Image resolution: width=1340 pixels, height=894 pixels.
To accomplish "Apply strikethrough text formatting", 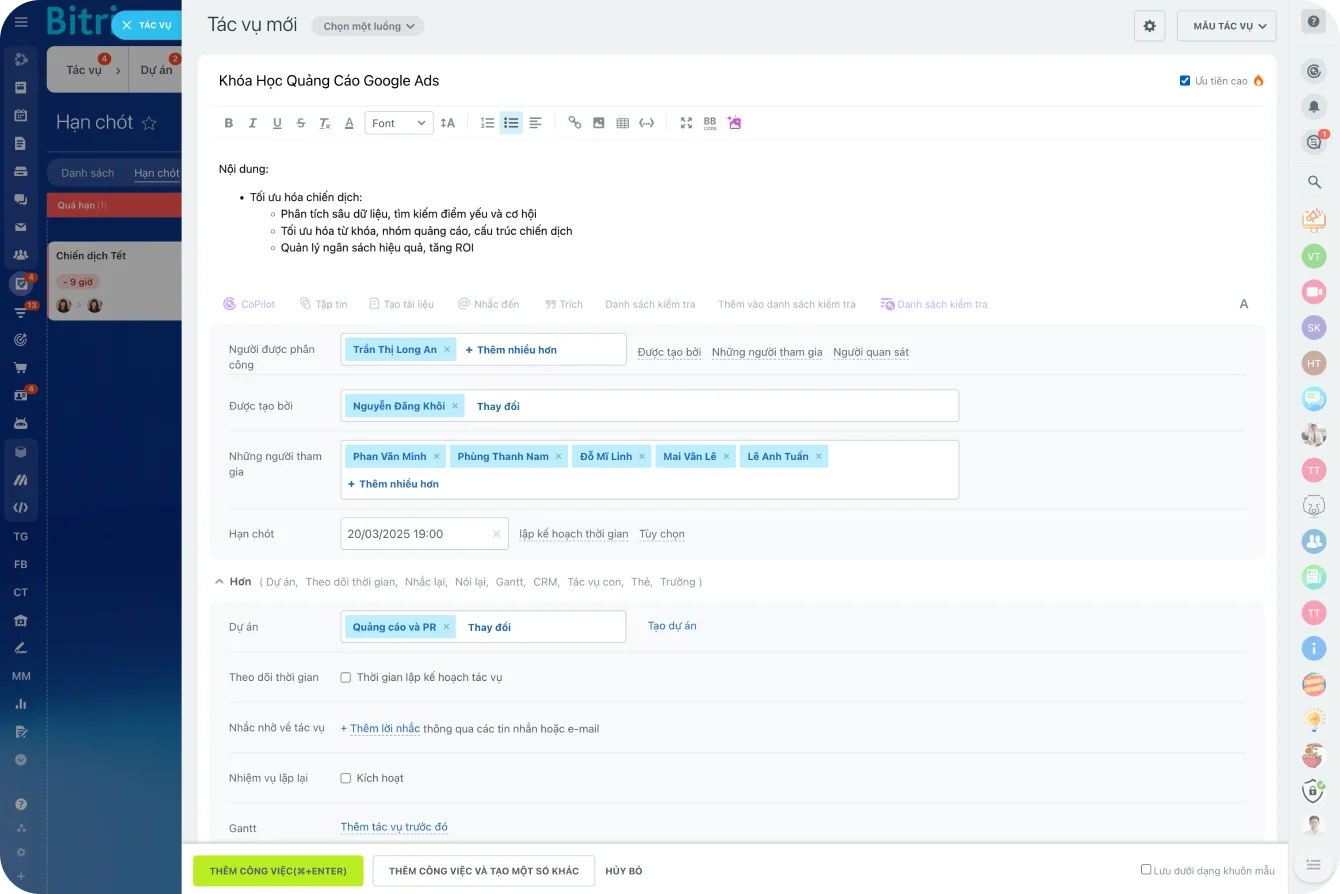I will click(x=301, y=123).
